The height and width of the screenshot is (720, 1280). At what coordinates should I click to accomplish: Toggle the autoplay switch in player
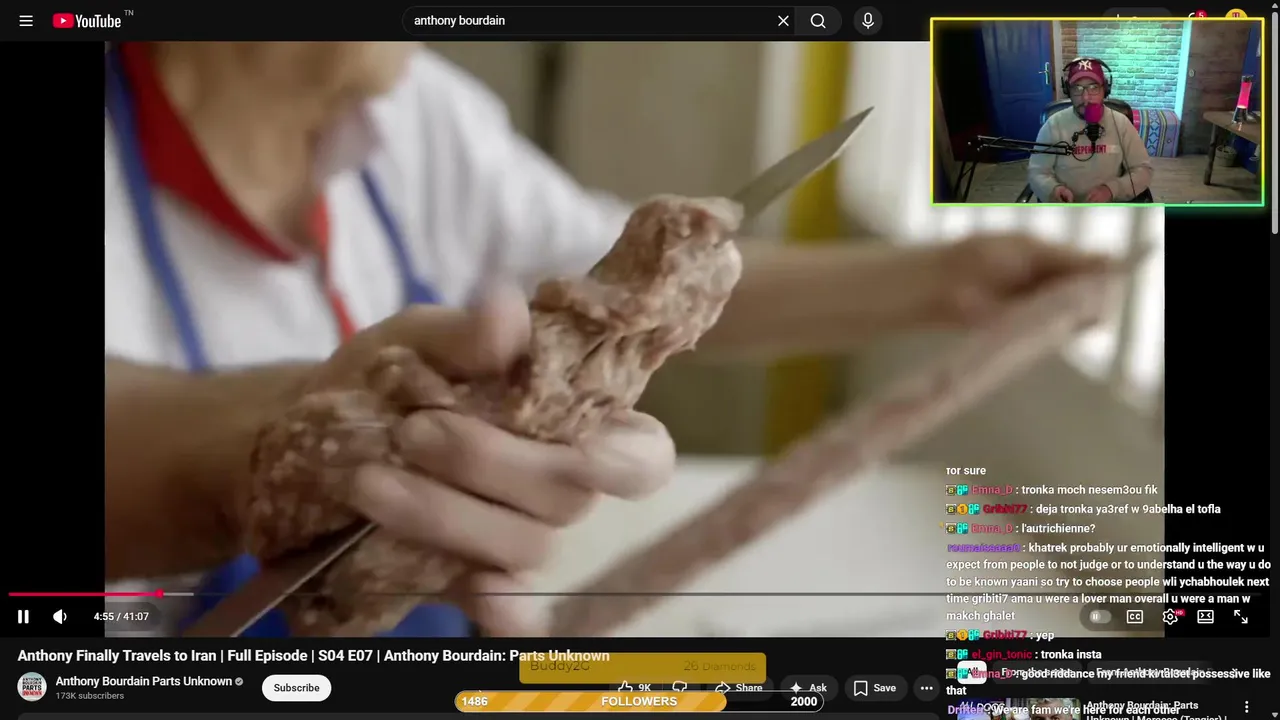pyautogui.click(x=1100, y=617)
